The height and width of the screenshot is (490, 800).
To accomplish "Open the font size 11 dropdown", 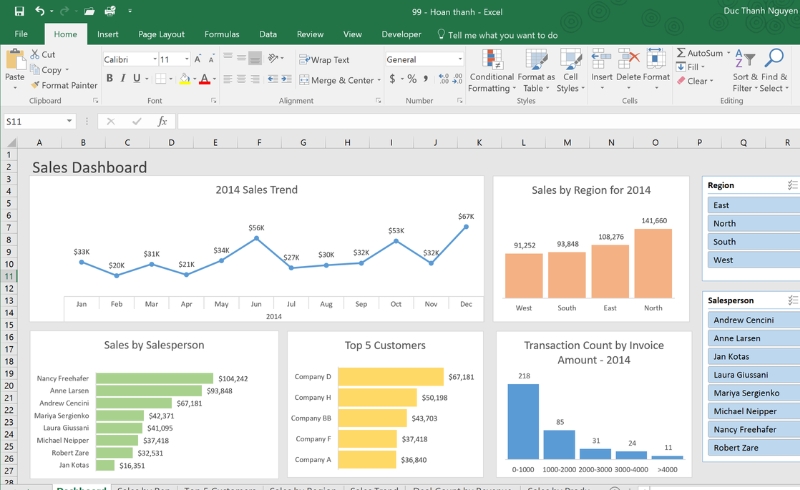I will 187,60.
